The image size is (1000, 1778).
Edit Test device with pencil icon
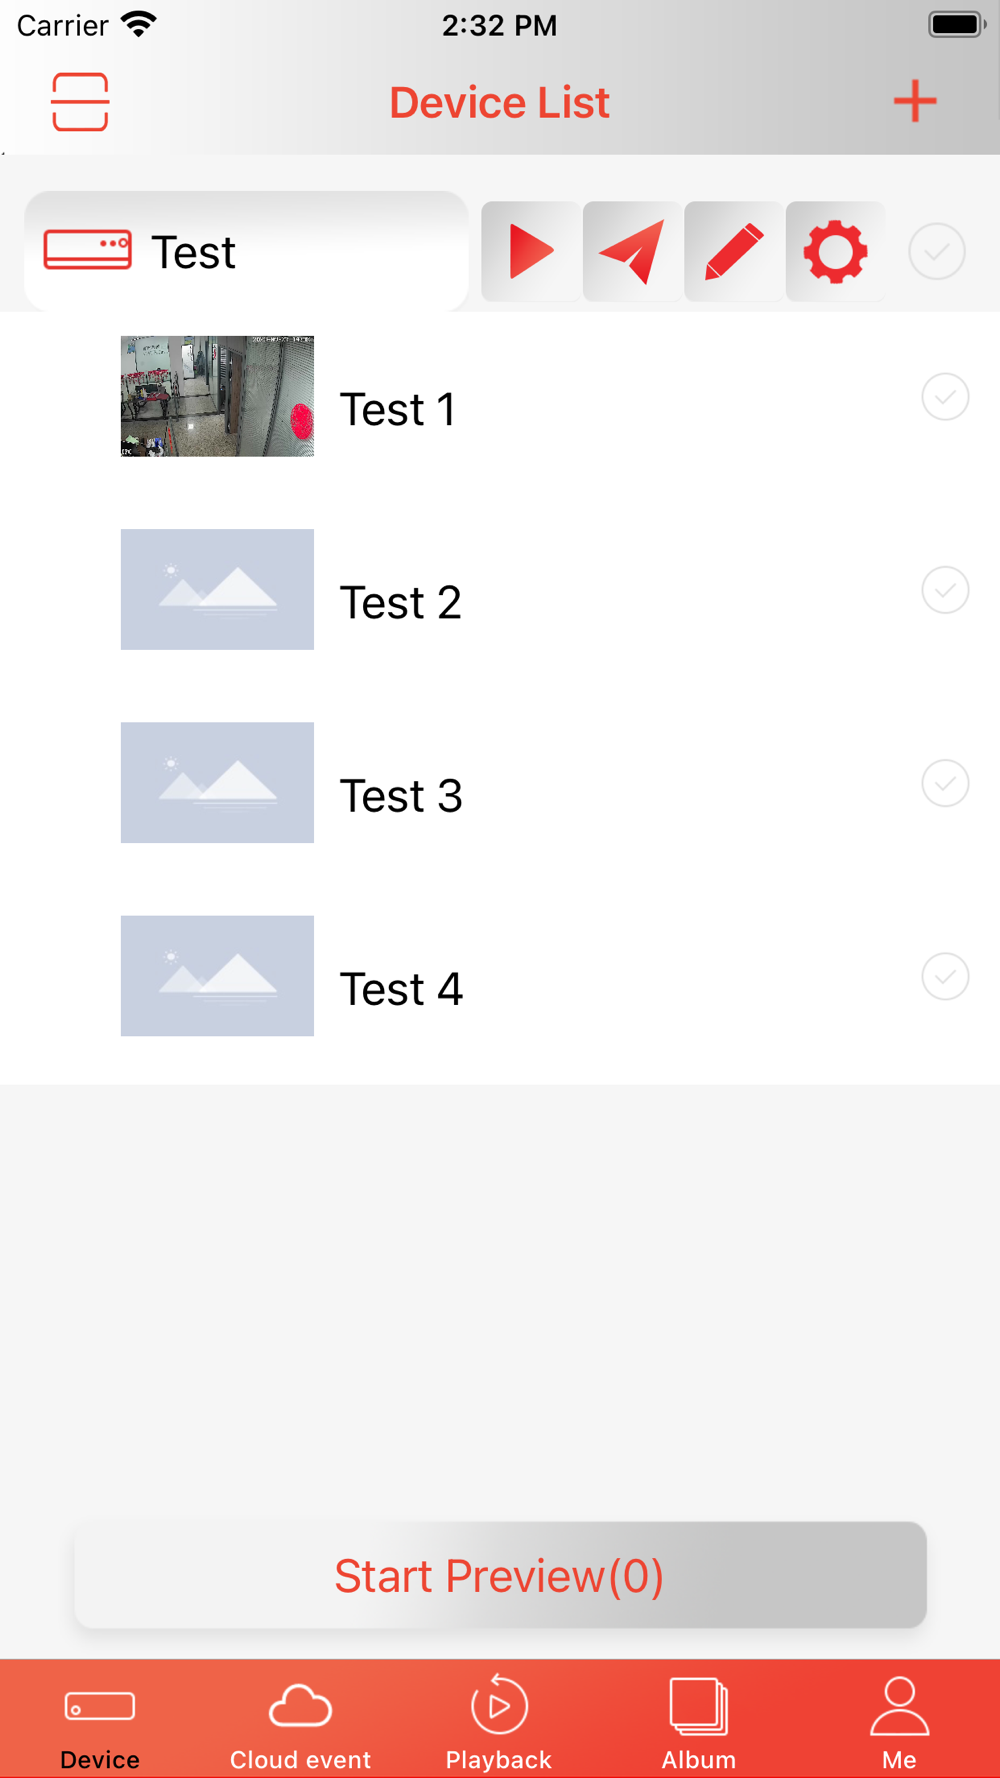(x=734, y=251)
